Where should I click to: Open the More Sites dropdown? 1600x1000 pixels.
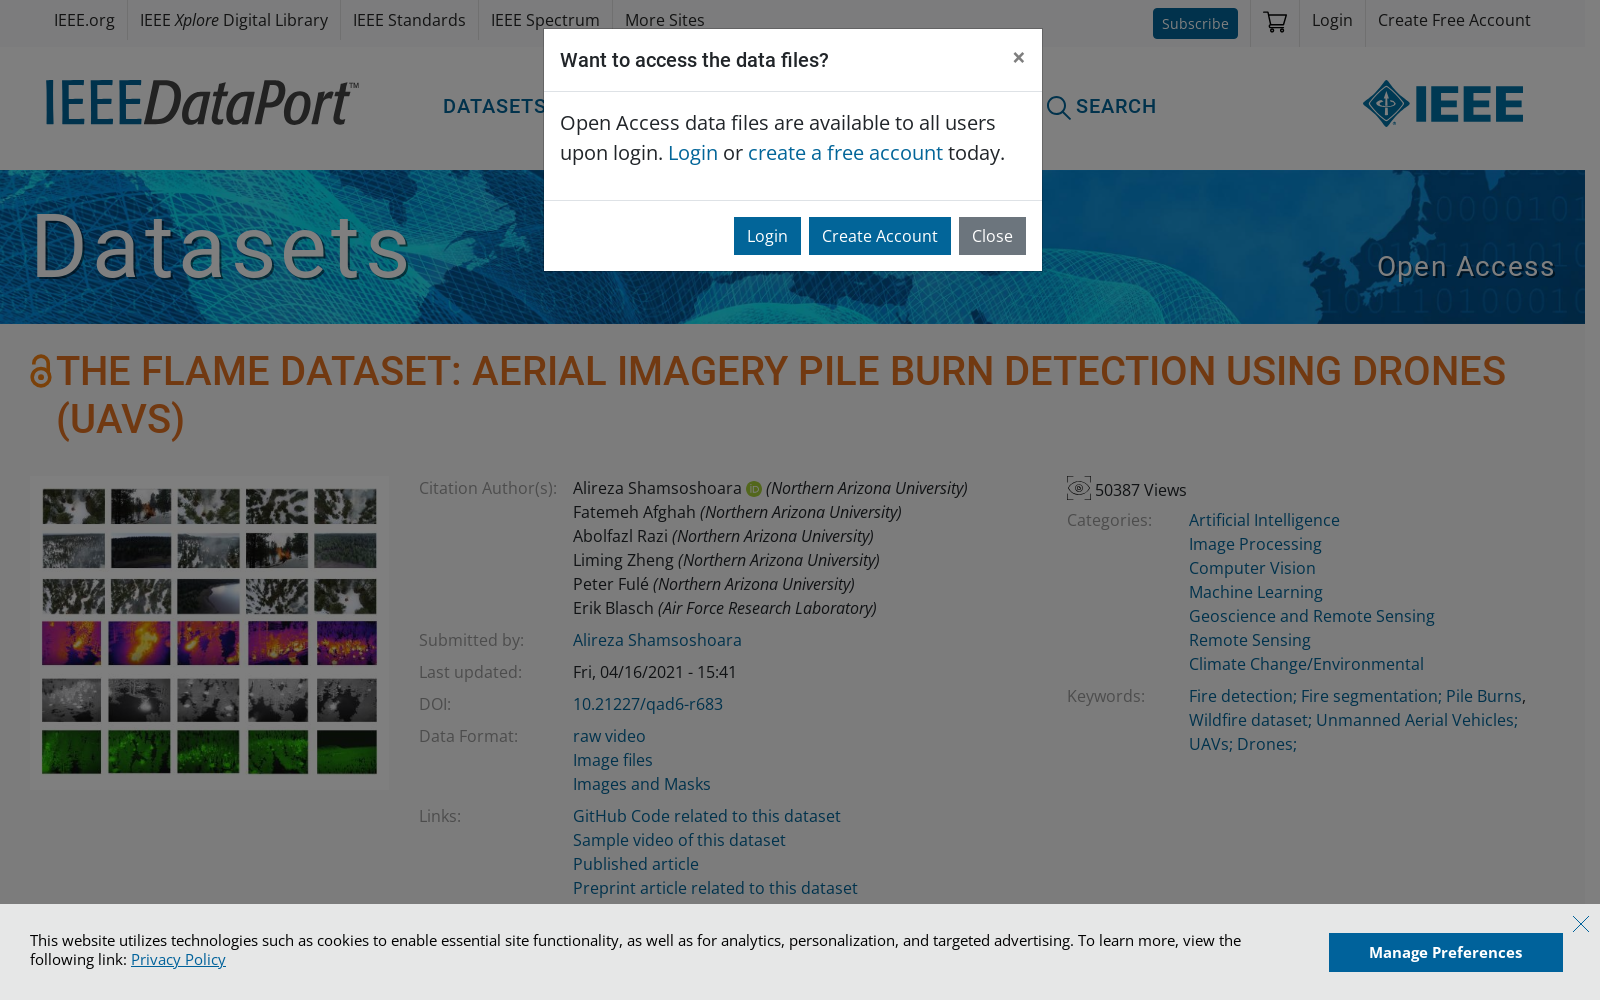[x=664, y=20]
